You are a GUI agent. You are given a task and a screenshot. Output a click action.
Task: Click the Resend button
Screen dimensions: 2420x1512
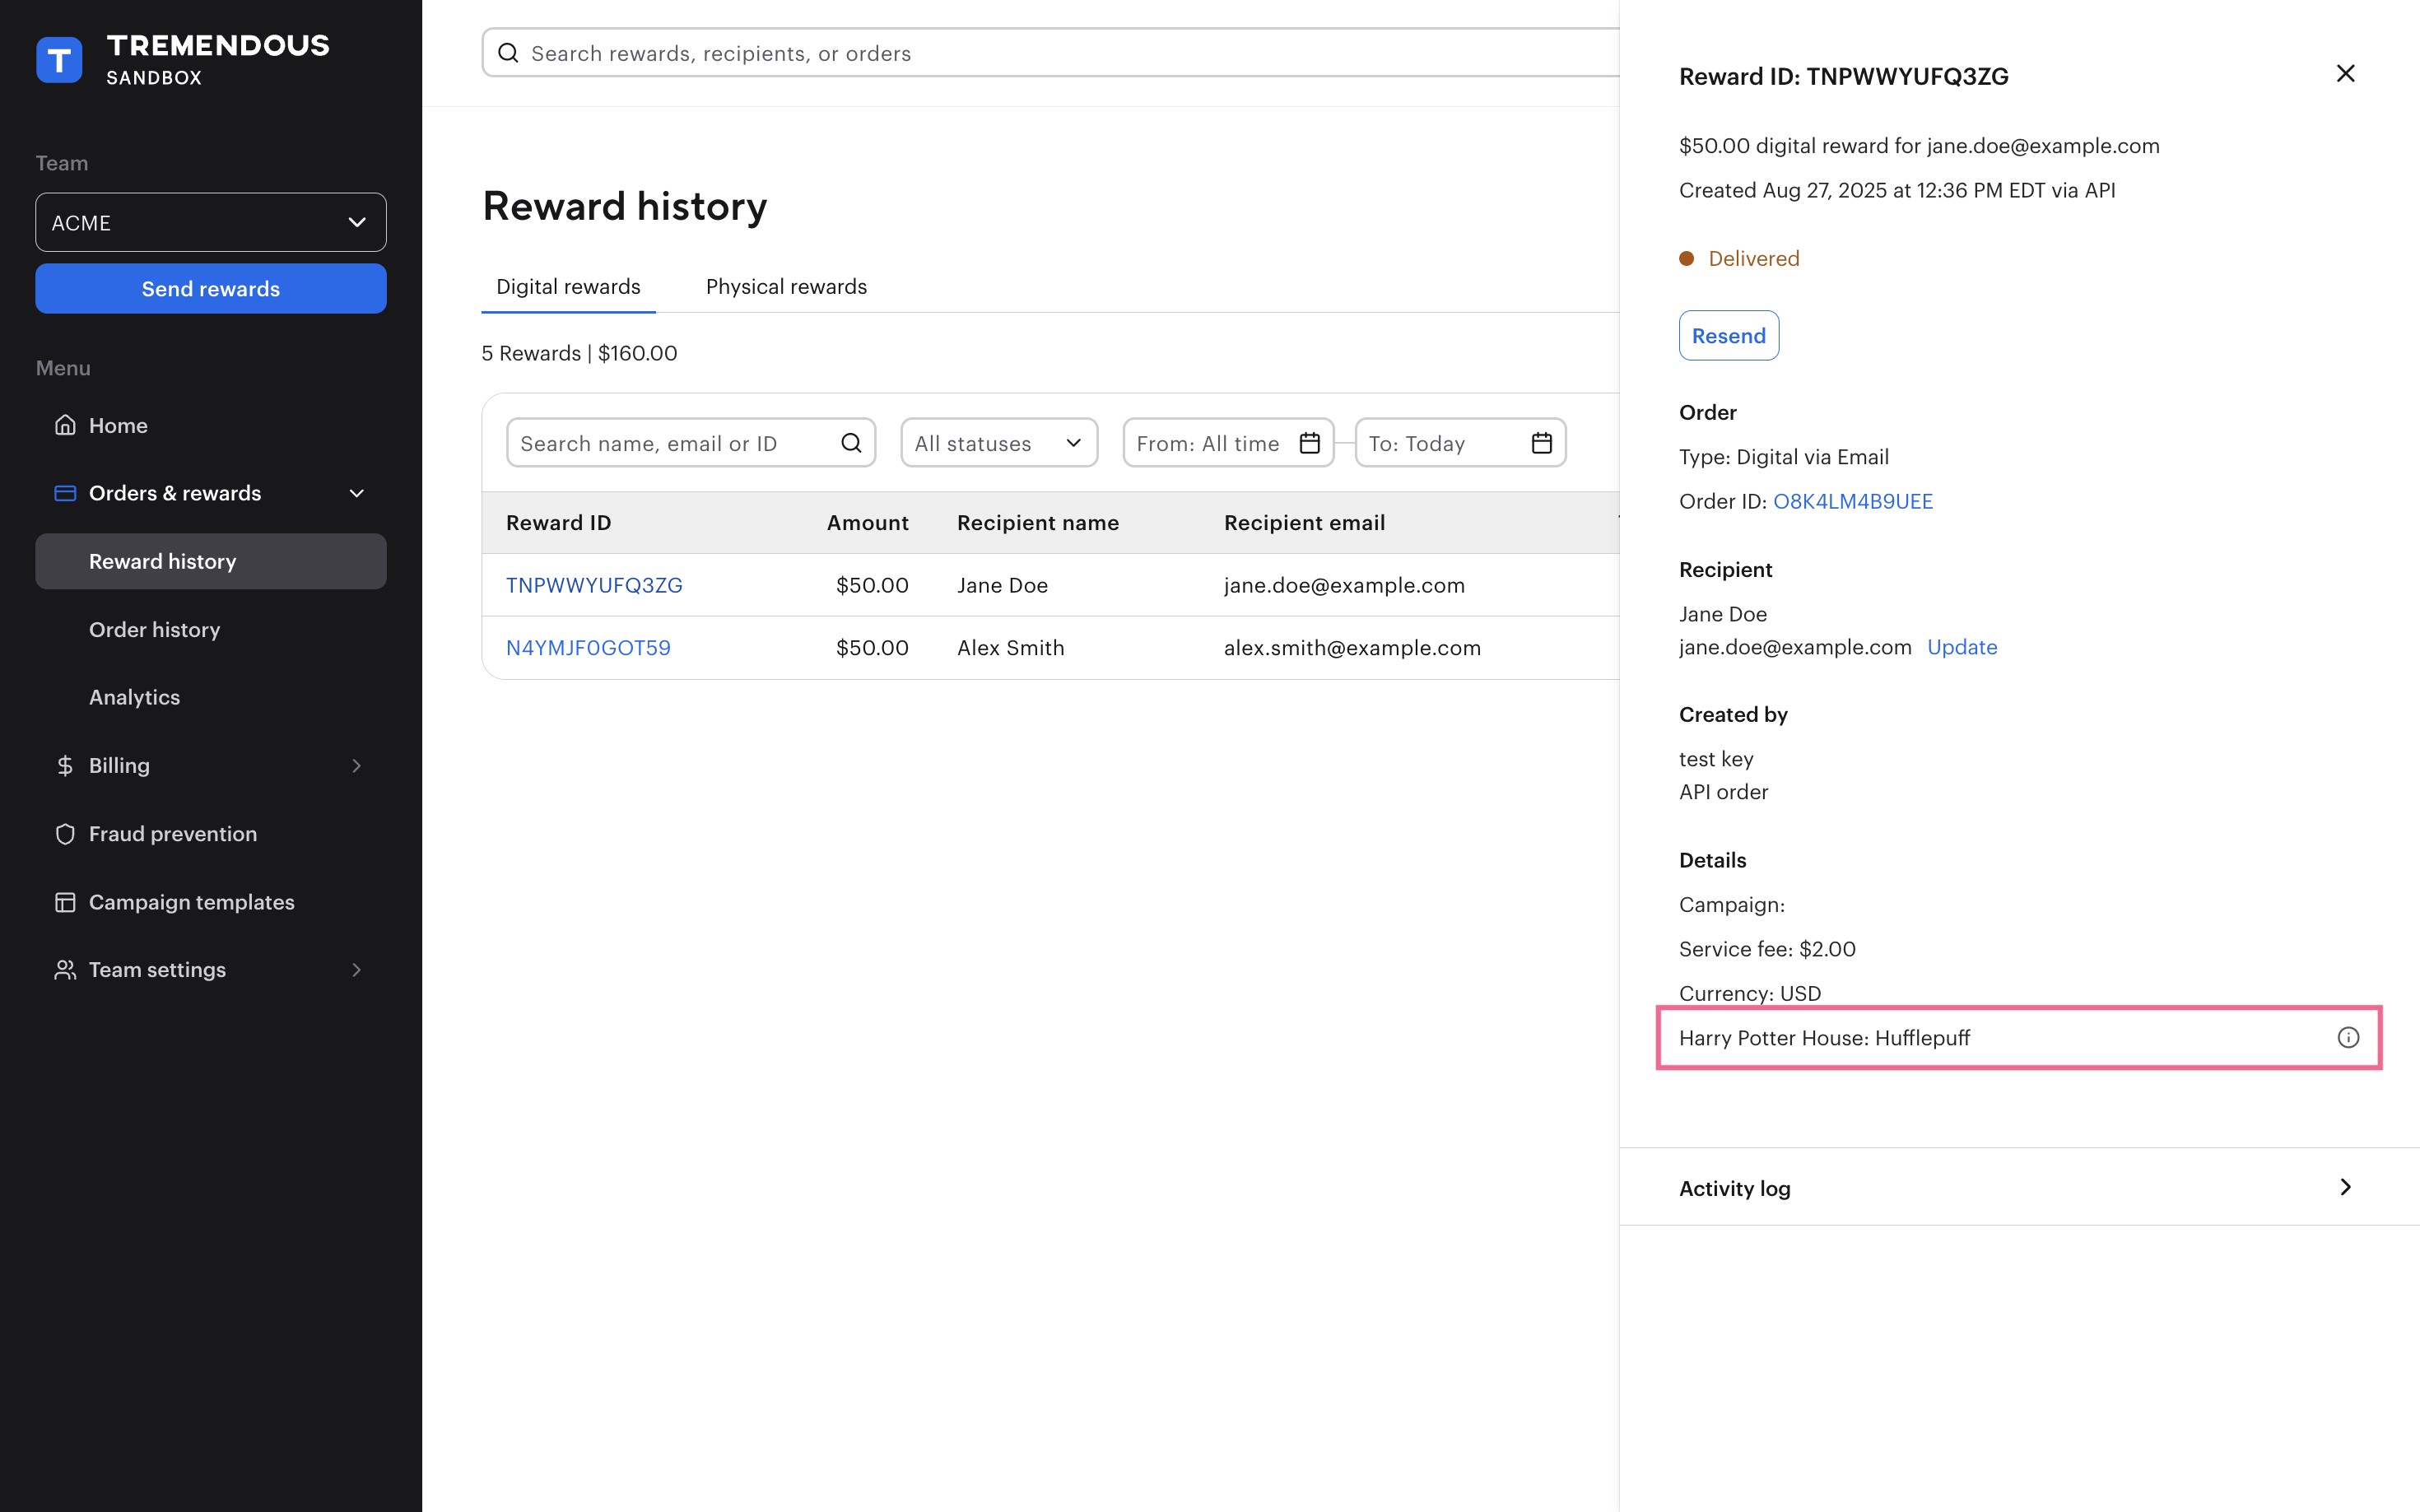click(1728, 335)
